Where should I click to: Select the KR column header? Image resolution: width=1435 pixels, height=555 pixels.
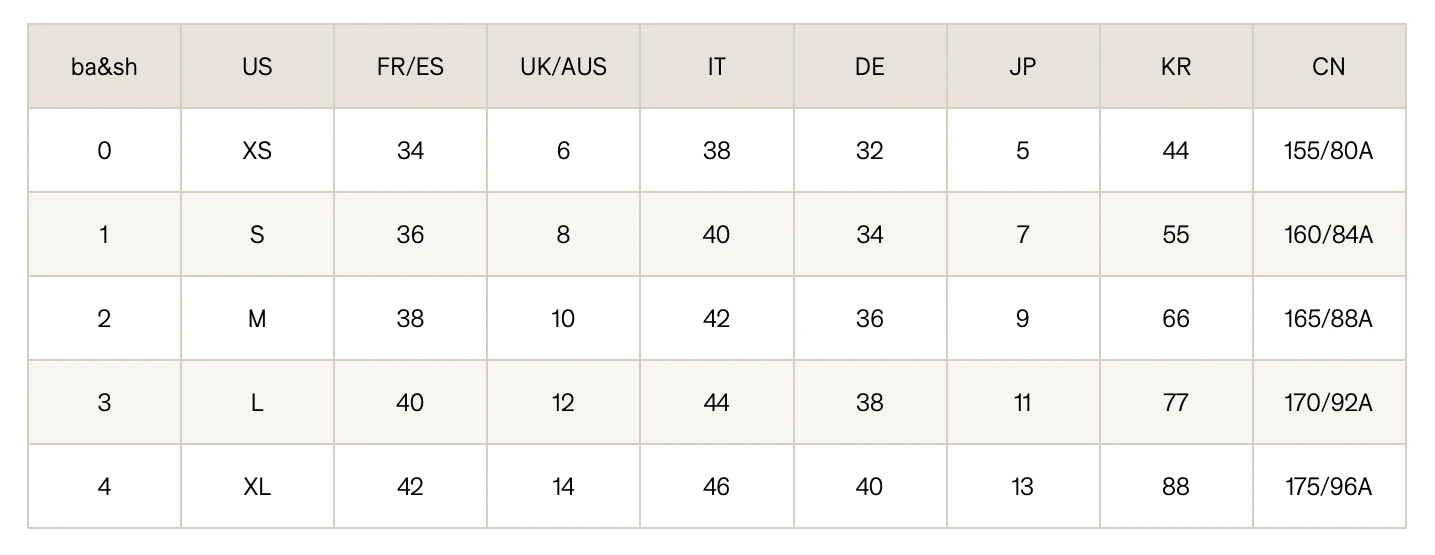coord(1176,67)
